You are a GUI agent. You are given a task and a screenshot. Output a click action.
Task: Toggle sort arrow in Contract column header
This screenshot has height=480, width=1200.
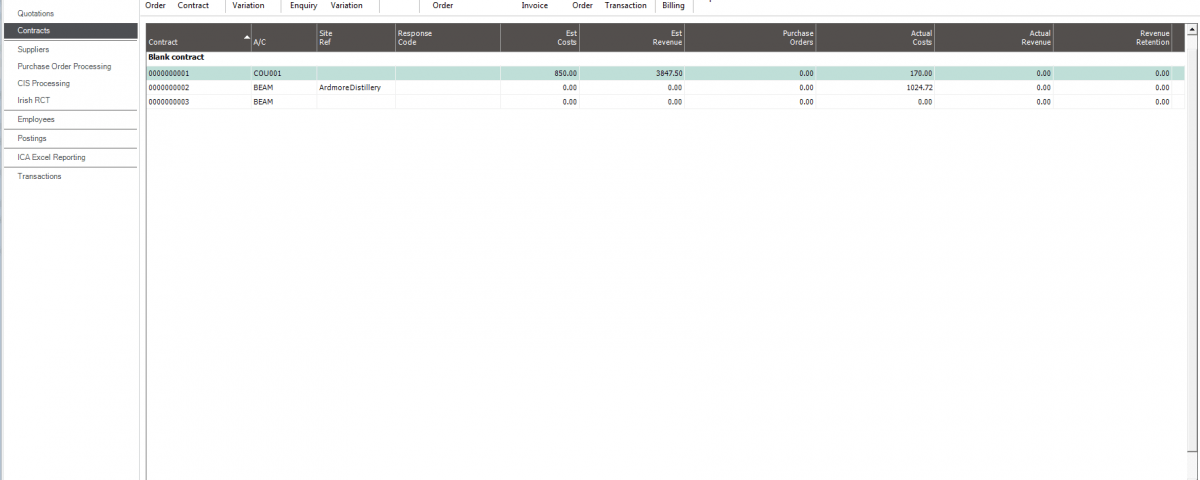tap(247, 37)
